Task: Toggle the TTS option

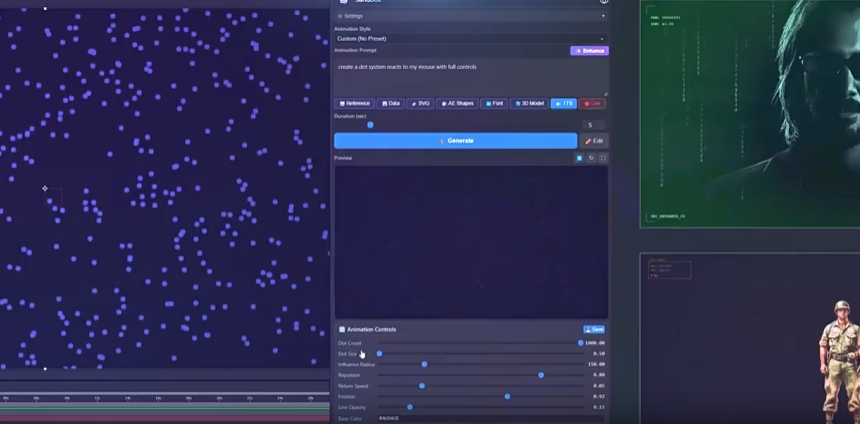Action: [x=564, y=103]
